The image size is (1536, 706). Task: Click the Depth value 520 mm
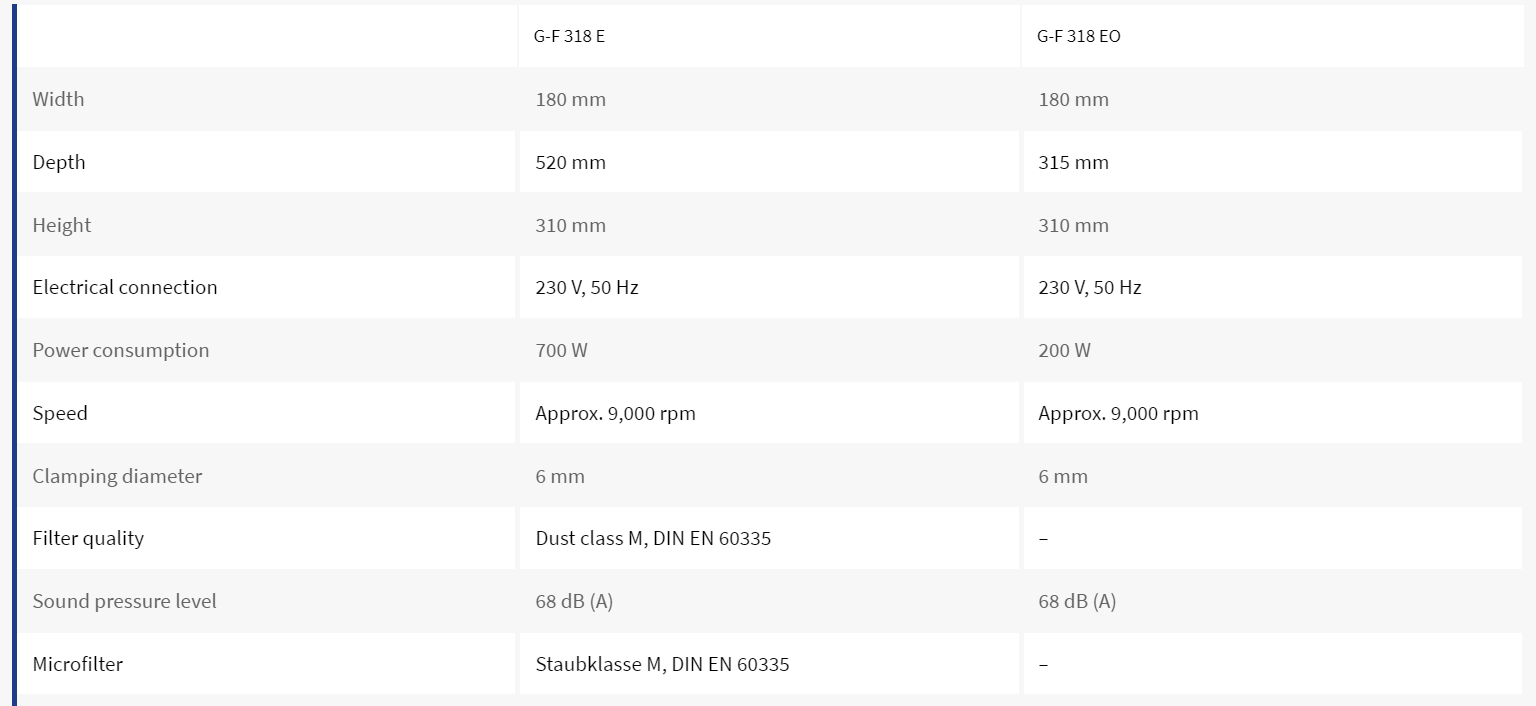570,162
